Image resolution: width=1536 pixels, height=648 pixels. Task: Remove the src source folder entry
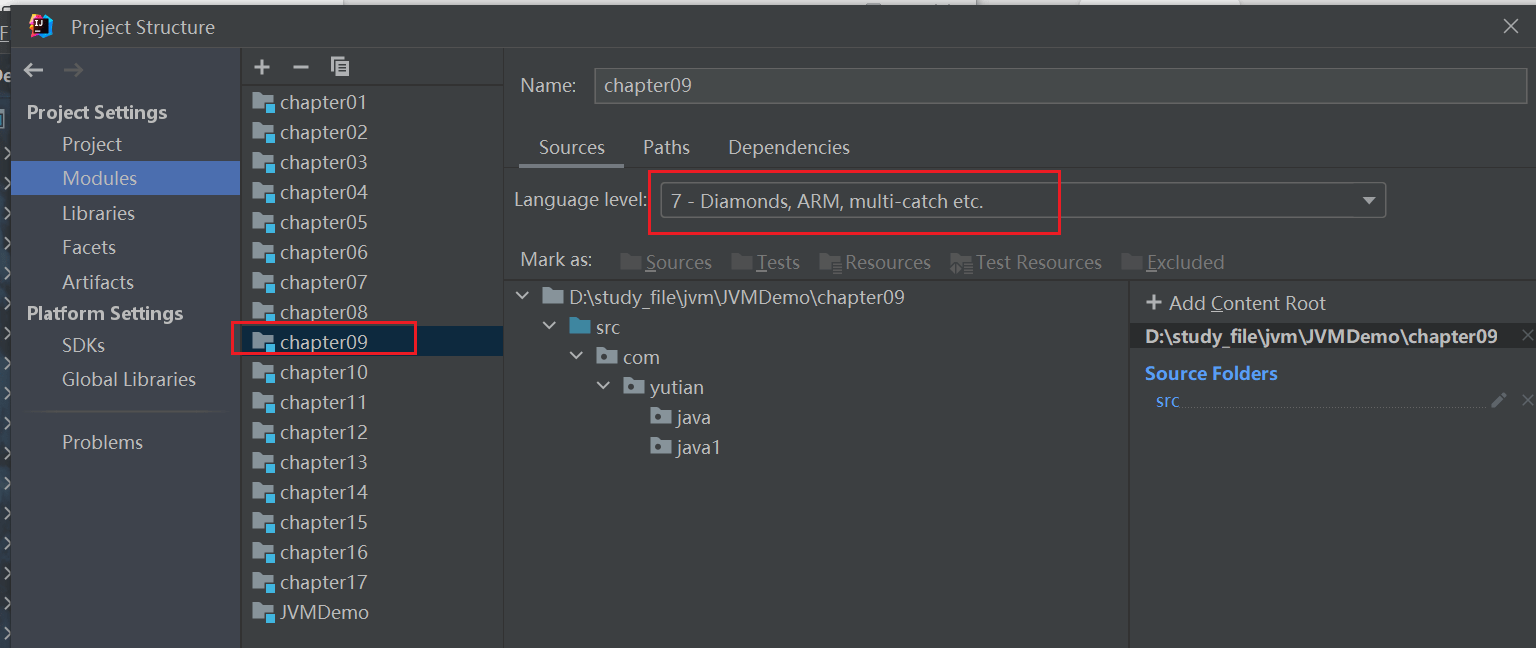[x=1526, y=400]
